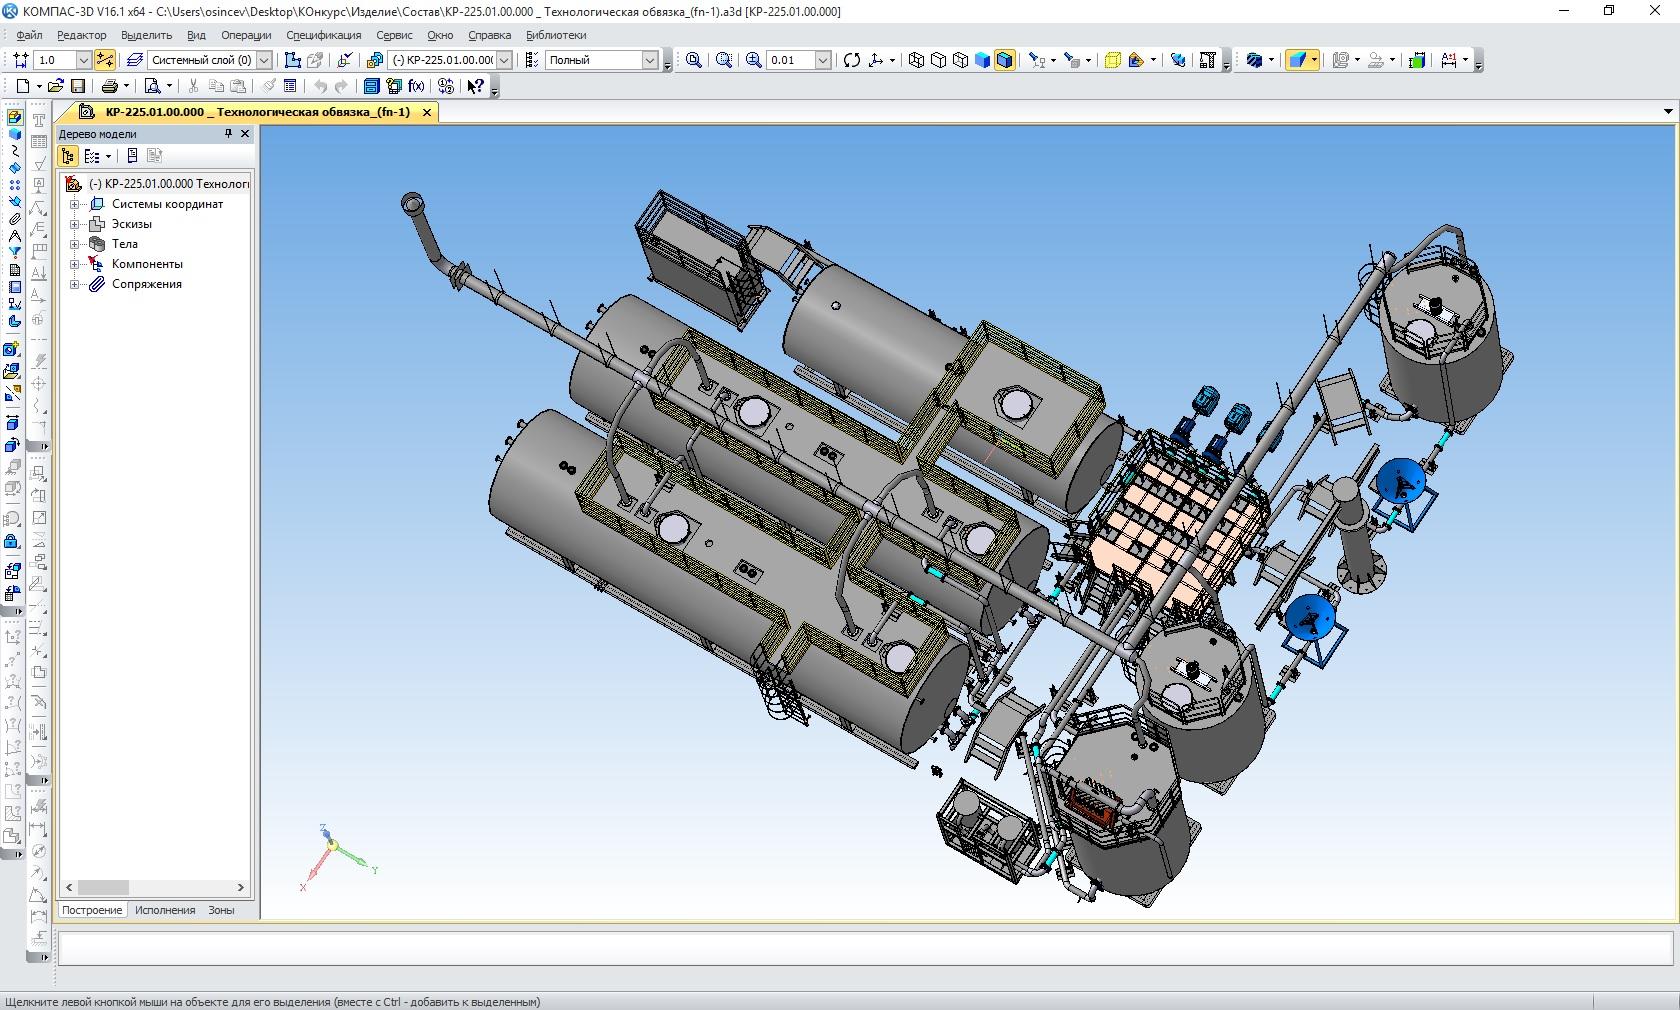Image resolution: width=1680 pixels, height=1010 pixels.
Task: Open the Спецификация menu
Action: click(x=323, y=35)
